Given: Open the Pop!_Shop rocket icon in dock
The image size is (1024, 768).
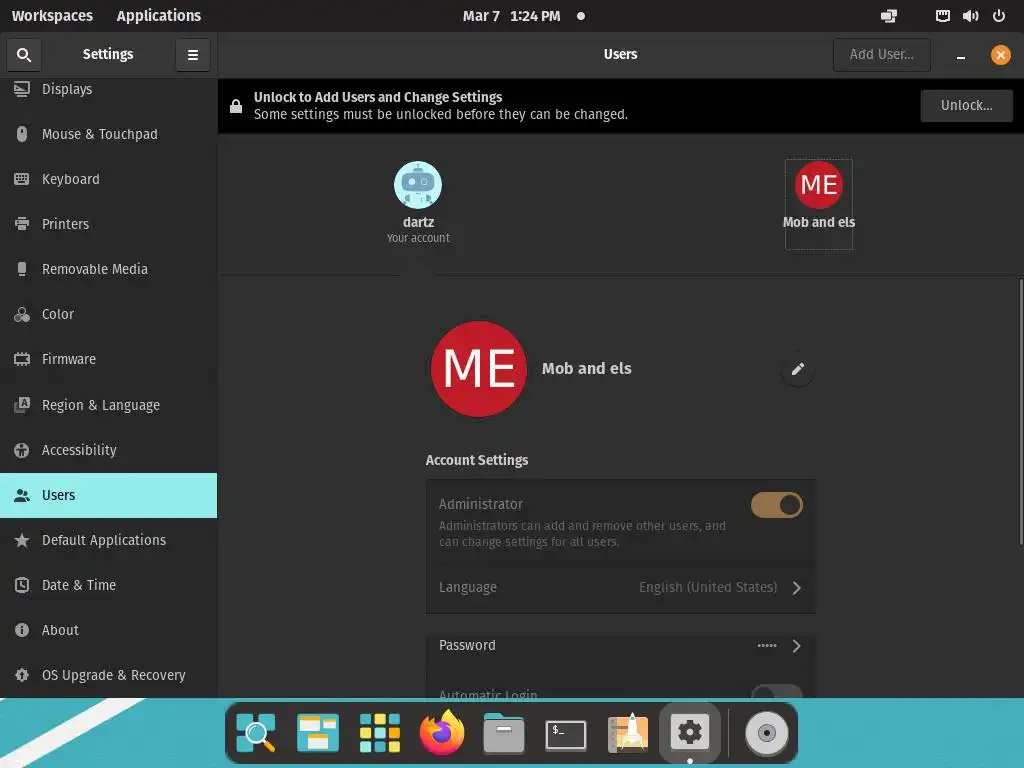Looking at the screenshot, I should click(x=628, y=733).
